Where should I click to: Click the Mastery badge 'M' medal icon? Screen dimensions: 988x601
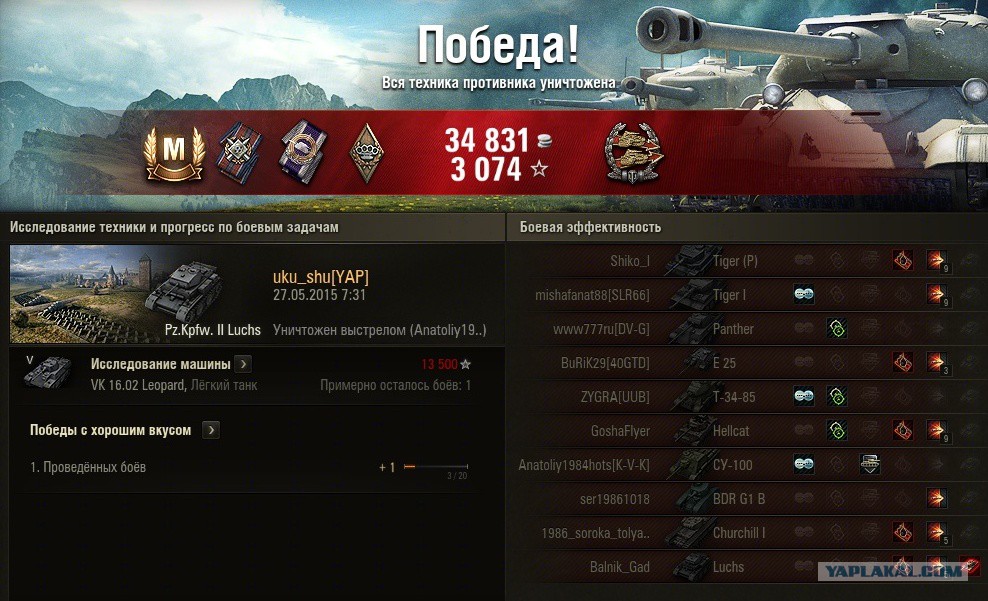click(x=175, y=153)
